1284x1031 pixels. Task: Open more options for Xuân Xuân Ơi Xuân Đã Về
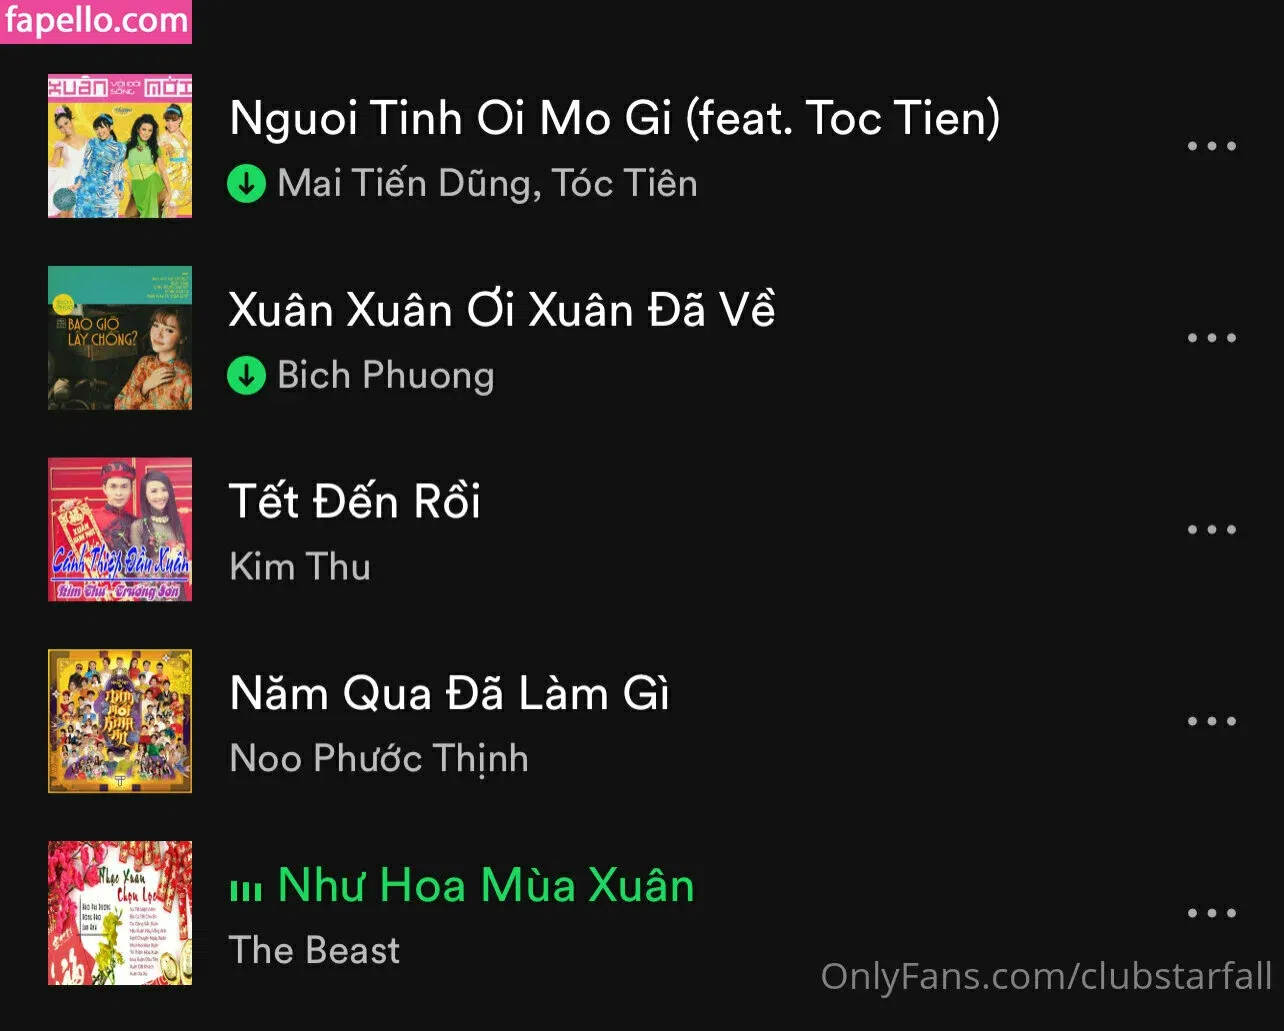[x=1211, y=338]
